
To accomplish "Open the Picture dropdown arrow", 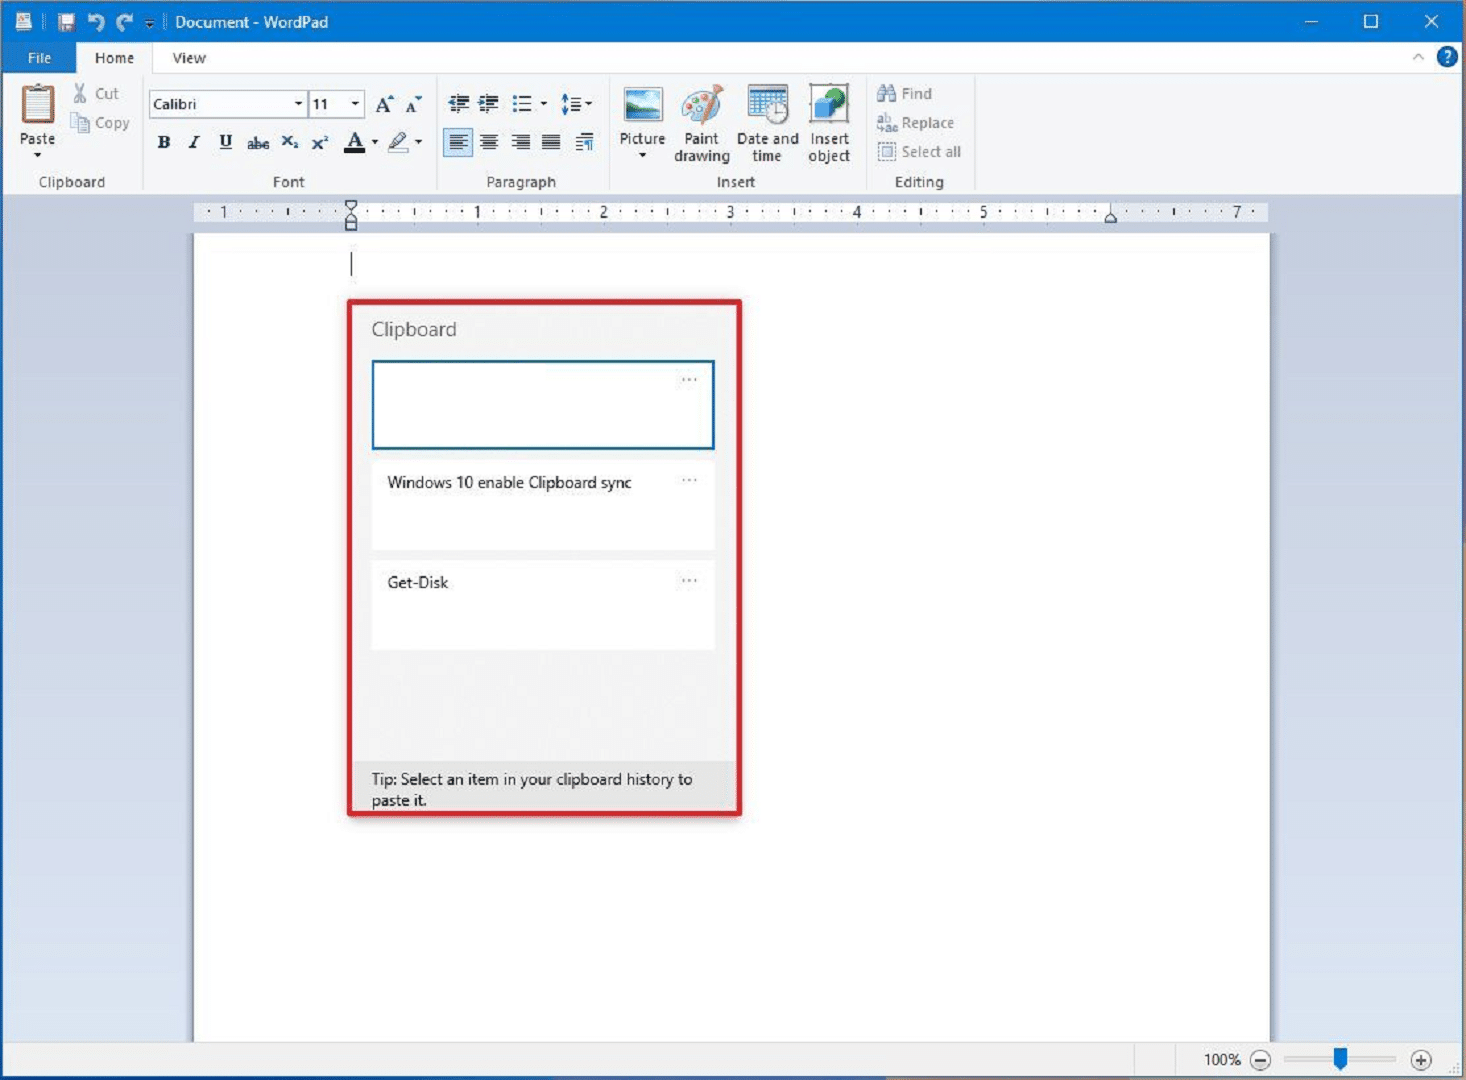I will (642, 156).
